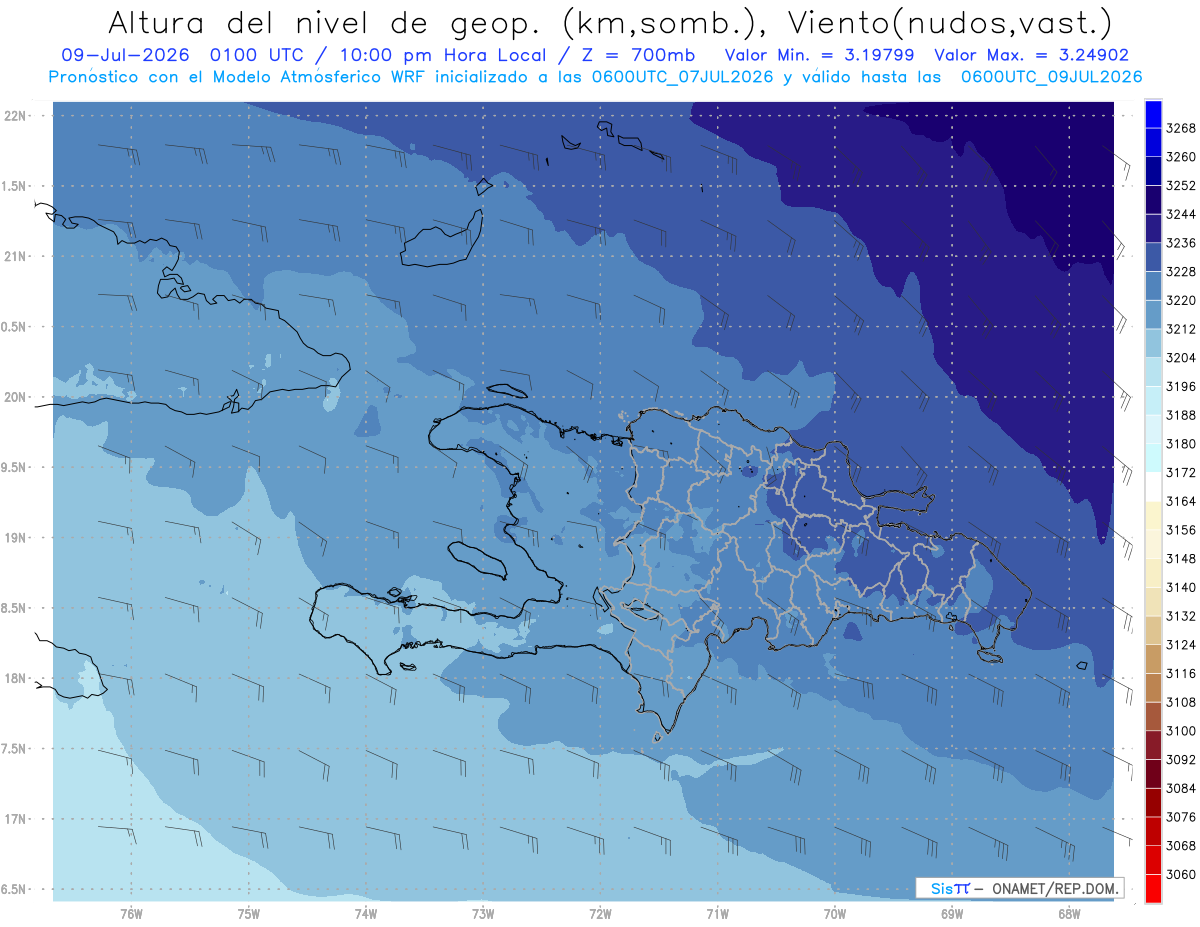Click the '74W' longitude label
Screen dimensions: 1200x927
[x=366, y=914]
